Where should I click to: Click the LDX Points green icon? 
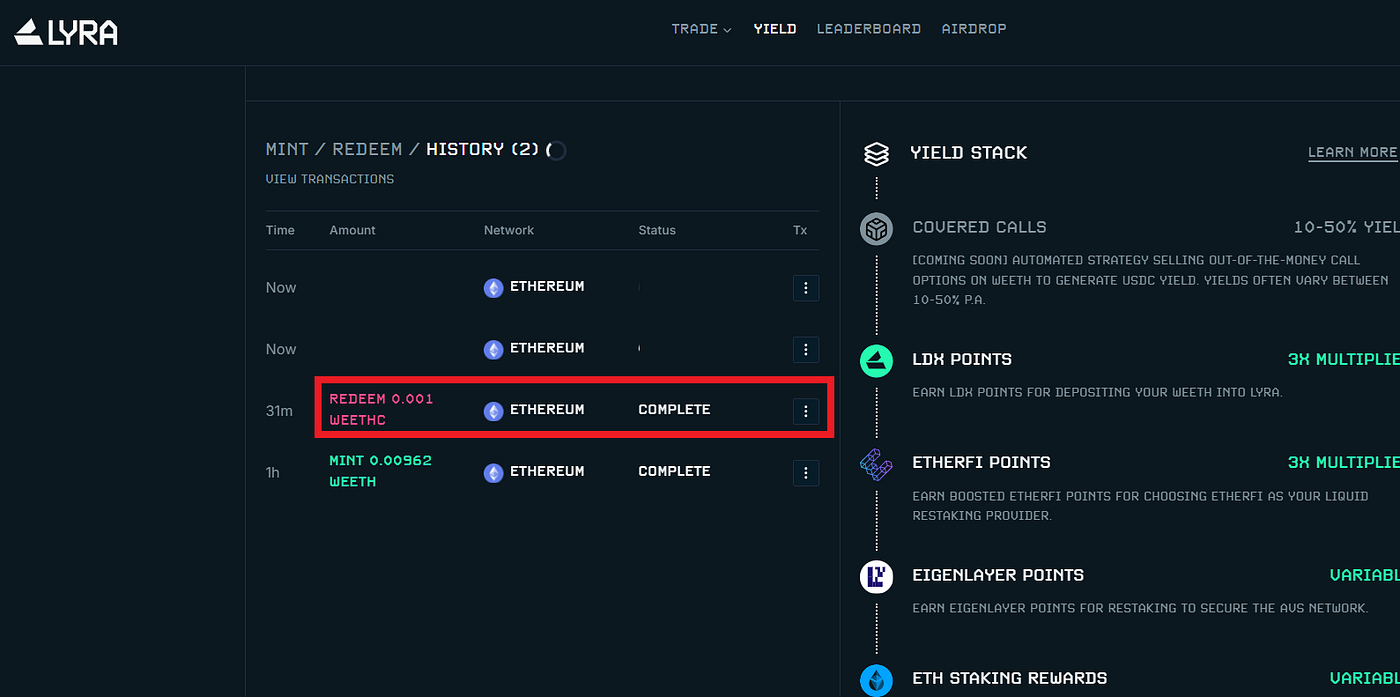pyautogui.click(x=876, y=360)
